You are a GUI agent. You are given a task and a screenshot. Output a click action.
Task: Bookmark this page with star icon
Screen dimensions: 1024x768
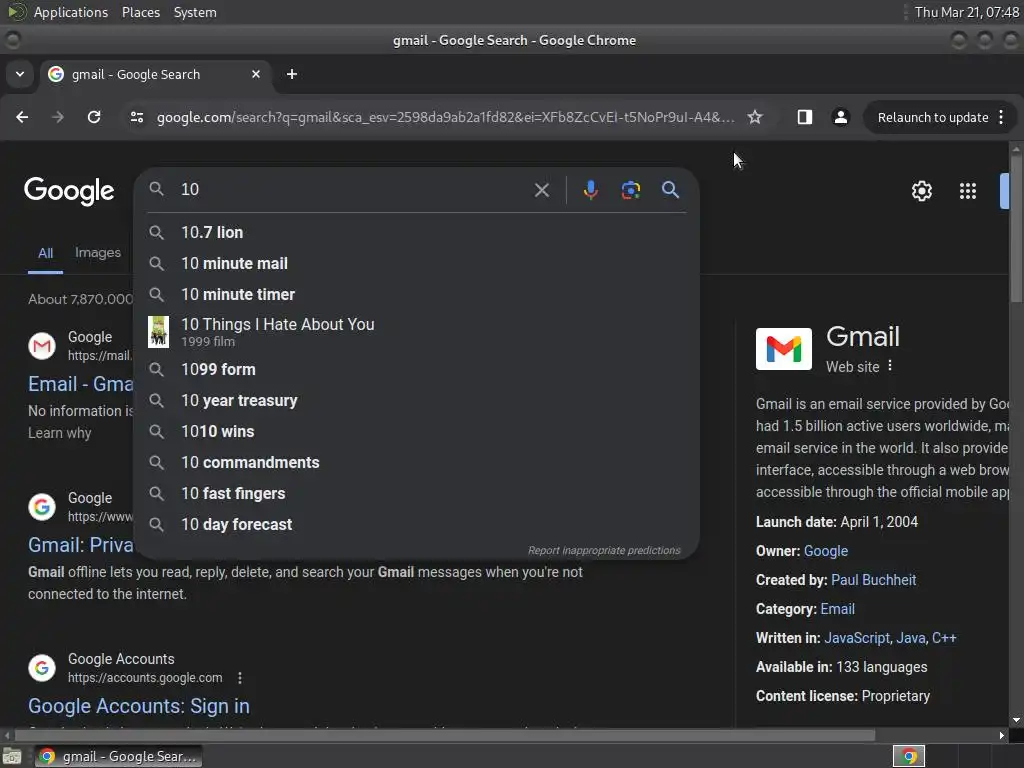(755, 117)
